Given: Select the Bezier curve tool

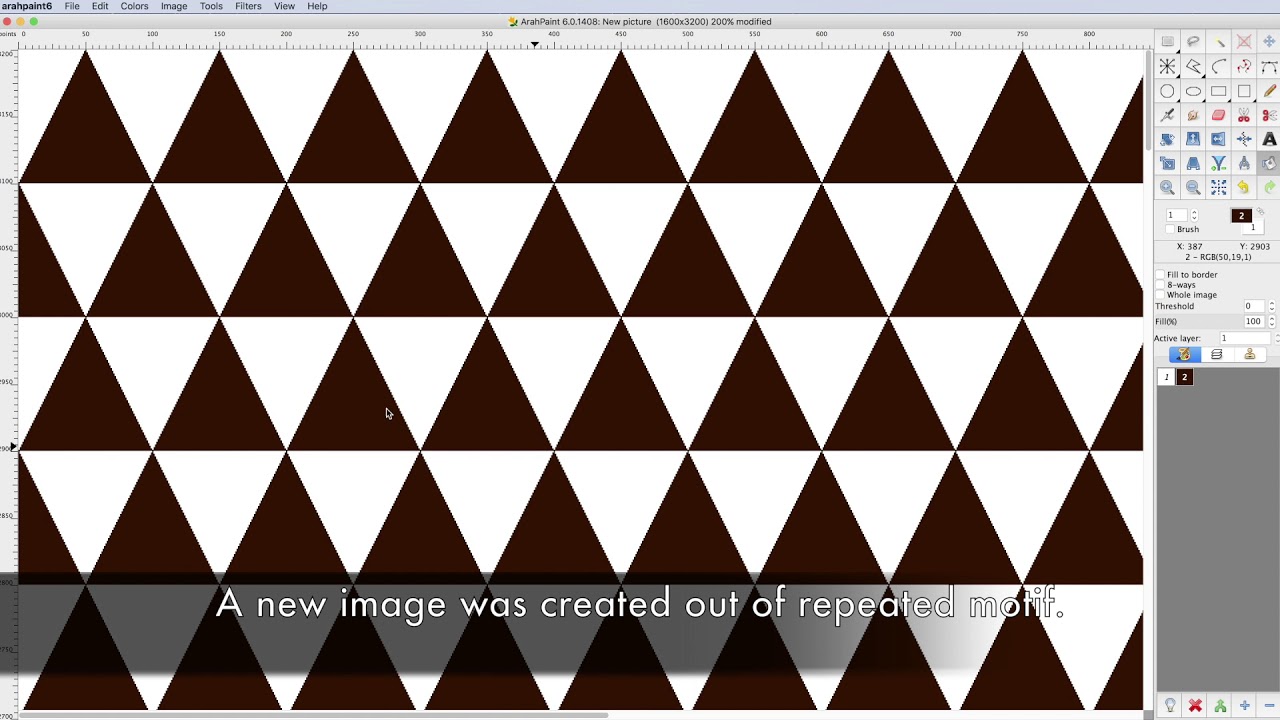Looking at the screenshot, I should point(1269,66).
